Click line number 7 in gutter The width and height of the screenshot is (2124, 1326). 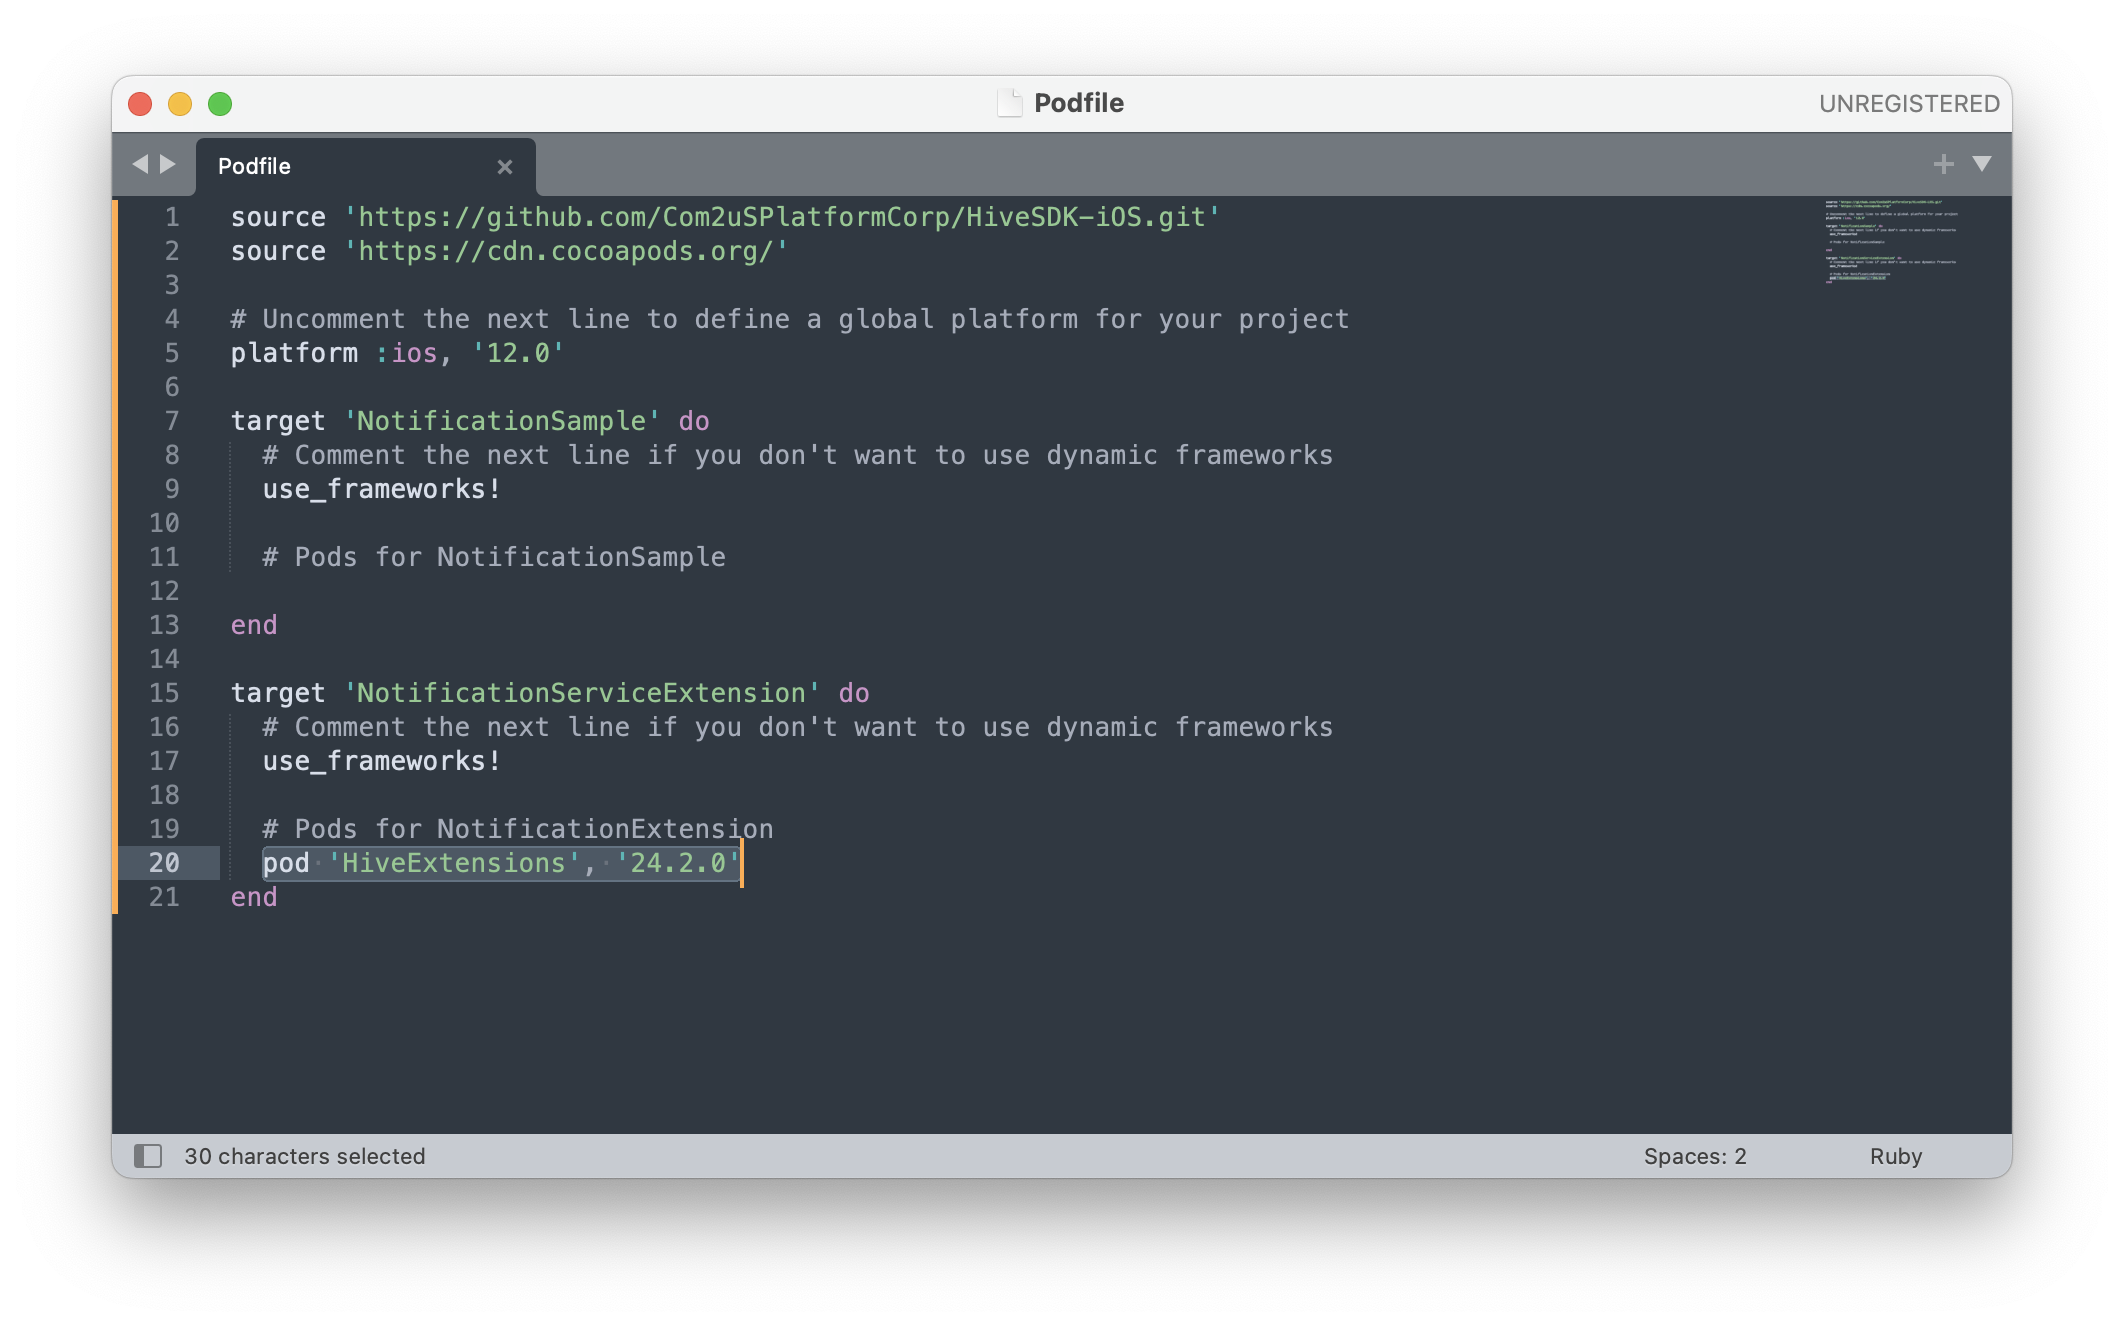point(172,421)
